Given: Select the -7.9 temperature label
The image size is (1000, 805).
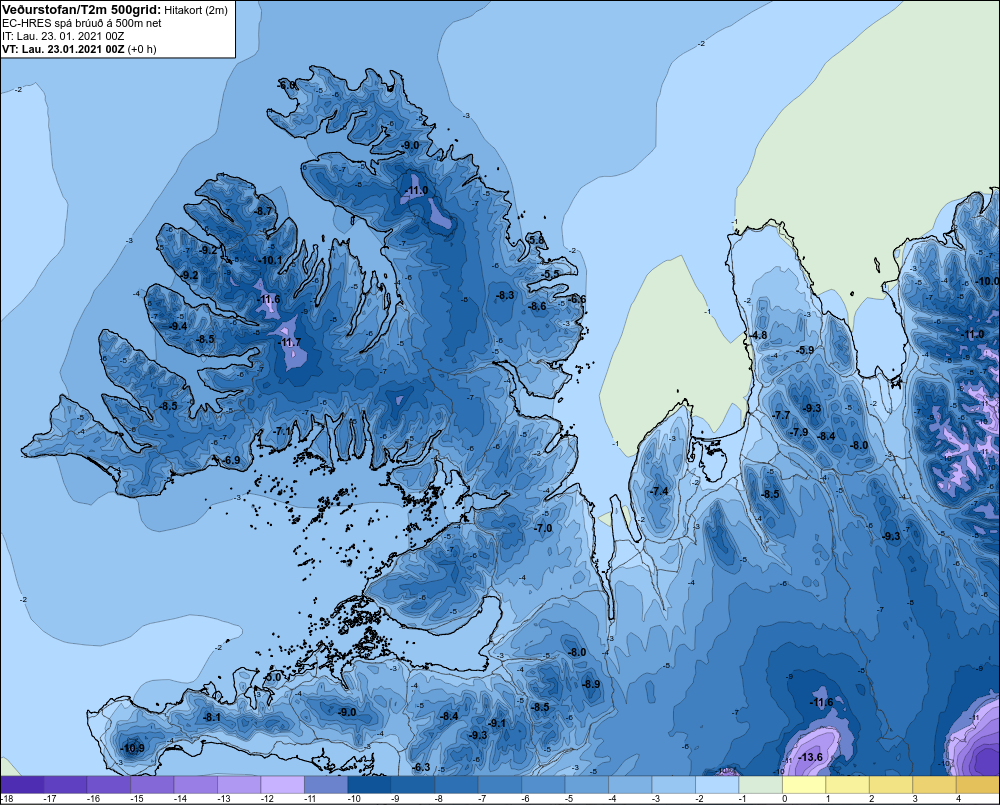Looking at the screenshot, I should tap(799, 432).
